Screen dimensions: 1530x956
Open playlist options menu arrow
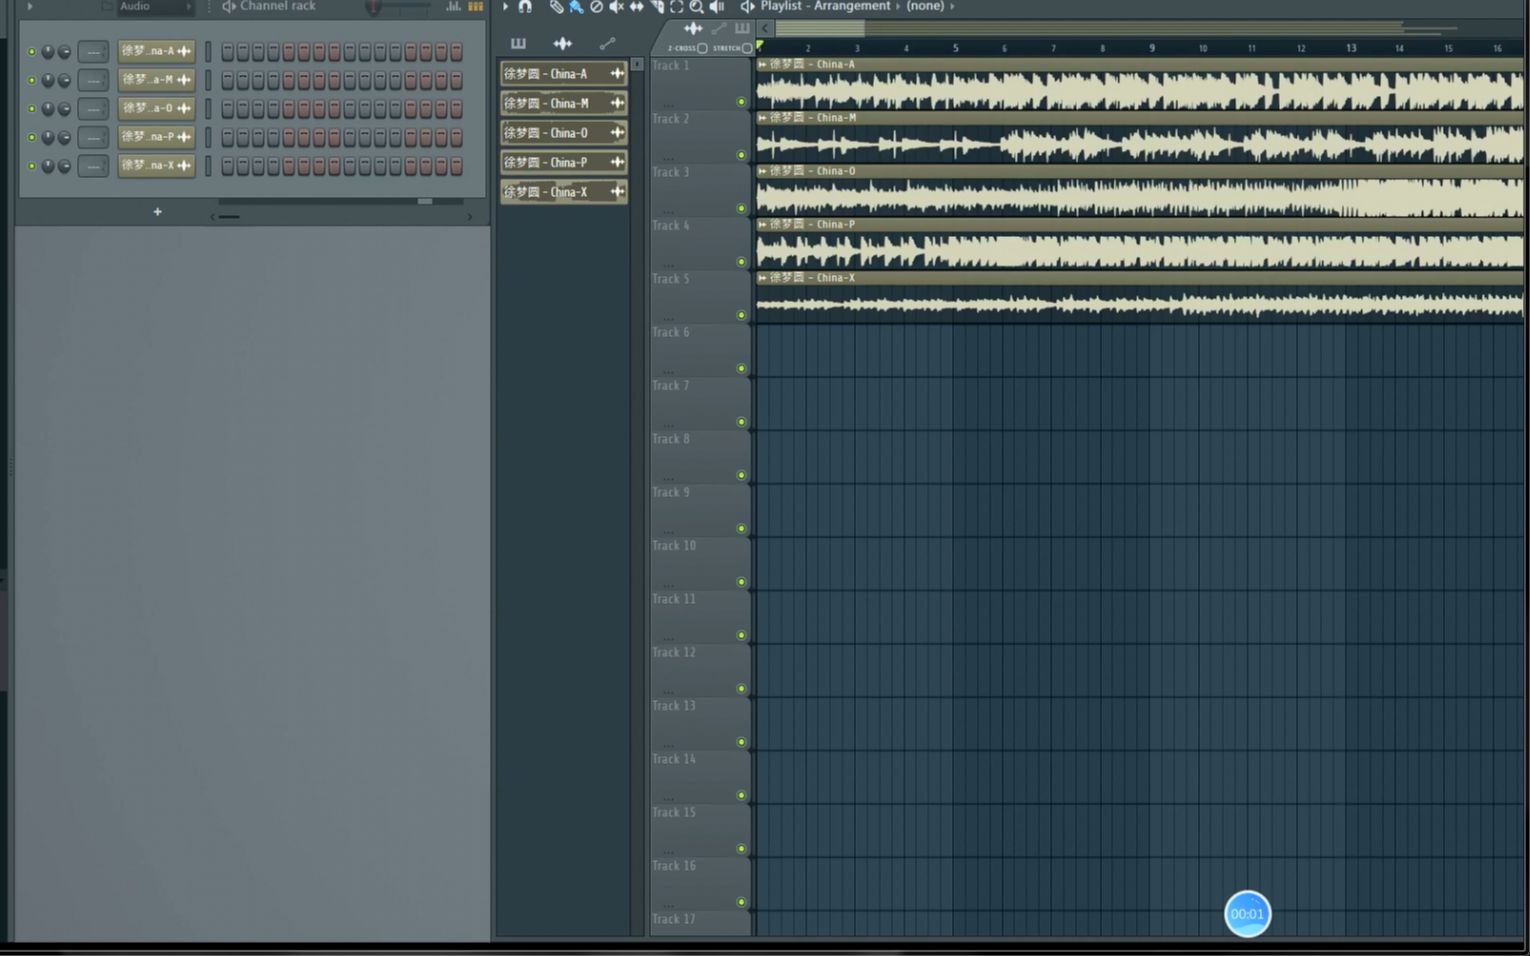[x=506, y=6]
